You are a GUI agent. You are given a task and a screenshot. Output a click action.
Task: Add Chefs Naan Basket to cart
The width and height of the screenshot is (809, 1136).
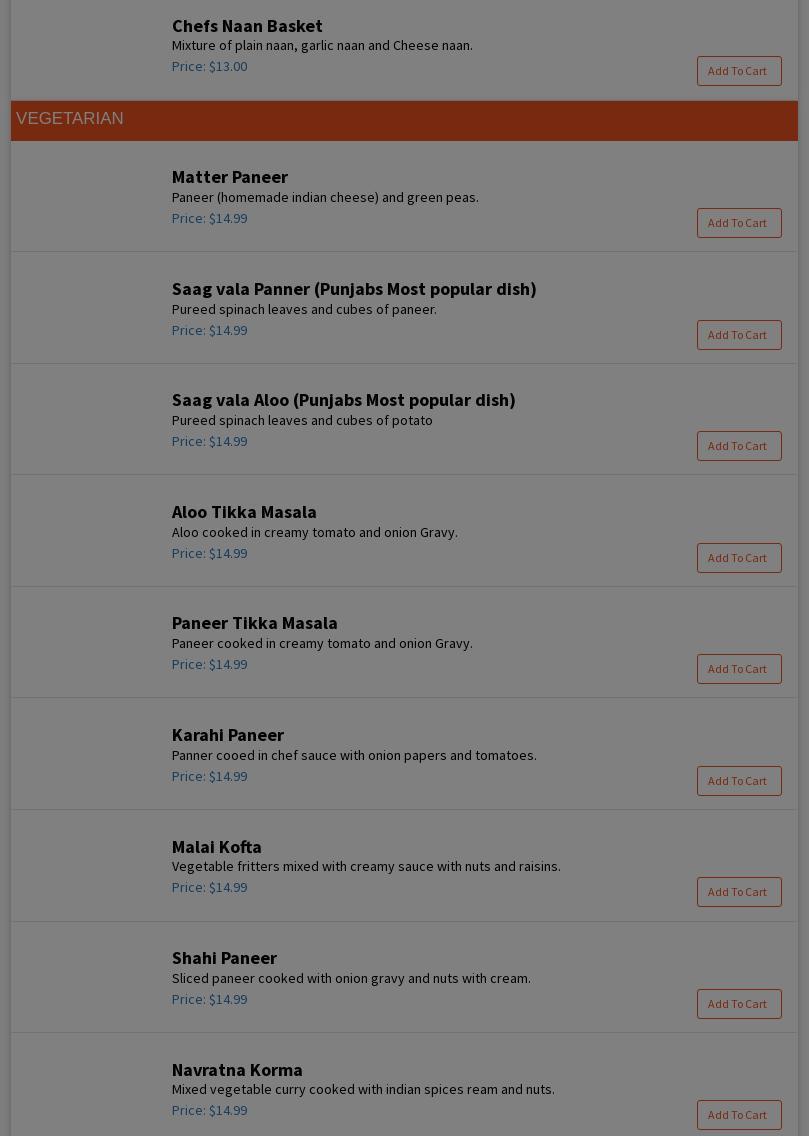738,71
